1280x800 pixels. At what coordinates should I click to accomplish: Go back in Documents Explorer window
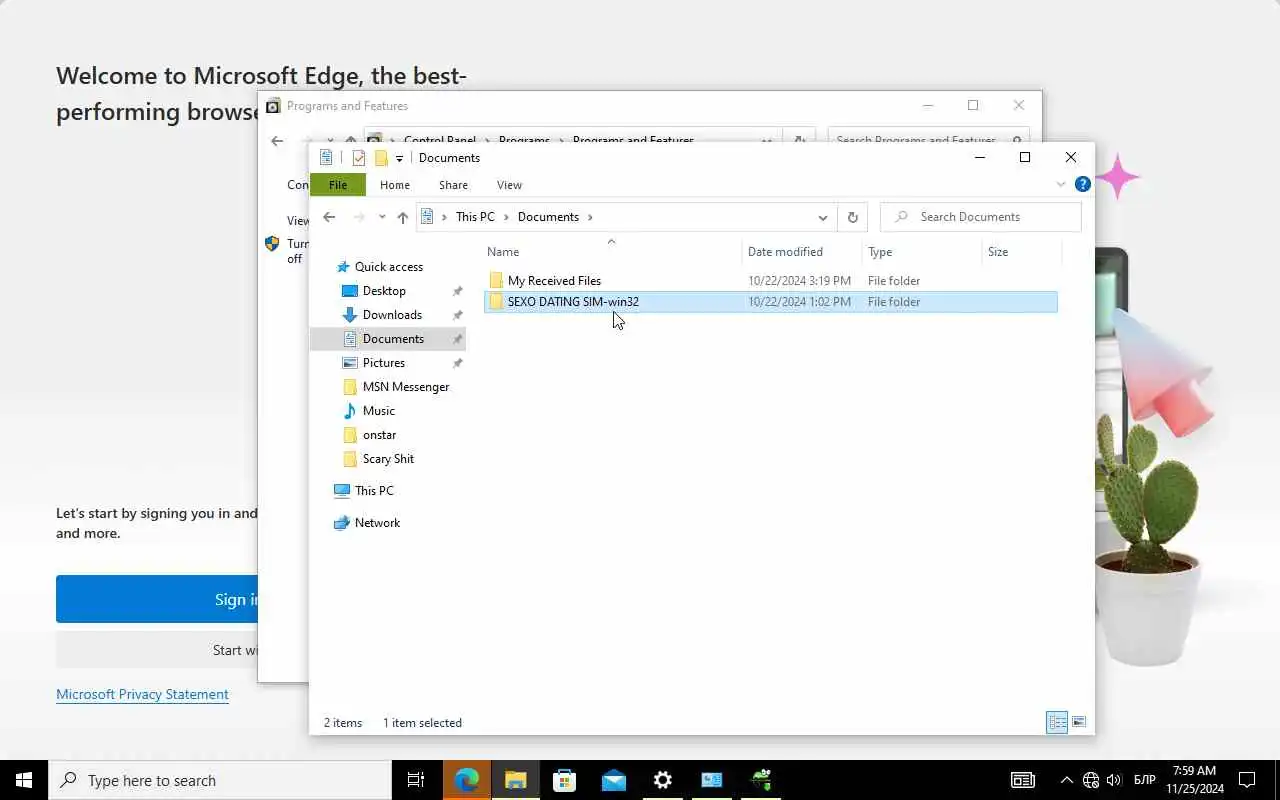click(329, 217)
